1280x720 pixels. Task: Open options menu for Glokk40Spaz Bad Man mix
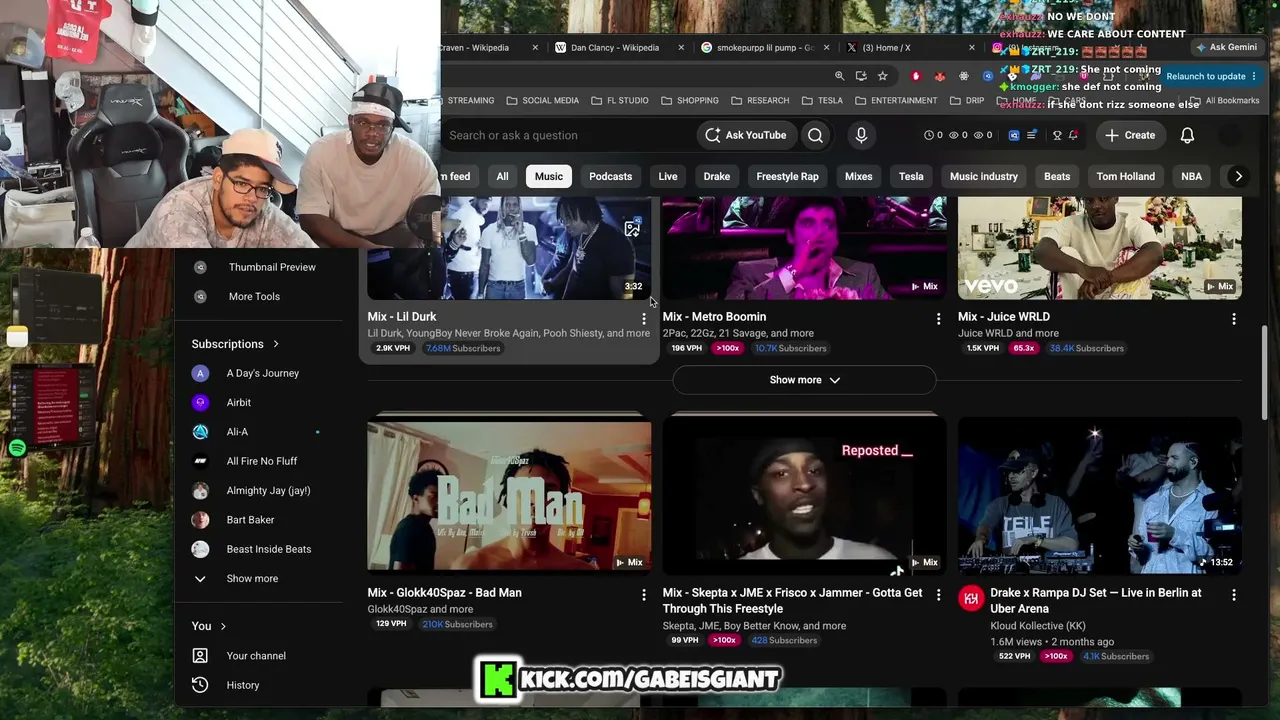pyautogui.click(x=643, y=594)
